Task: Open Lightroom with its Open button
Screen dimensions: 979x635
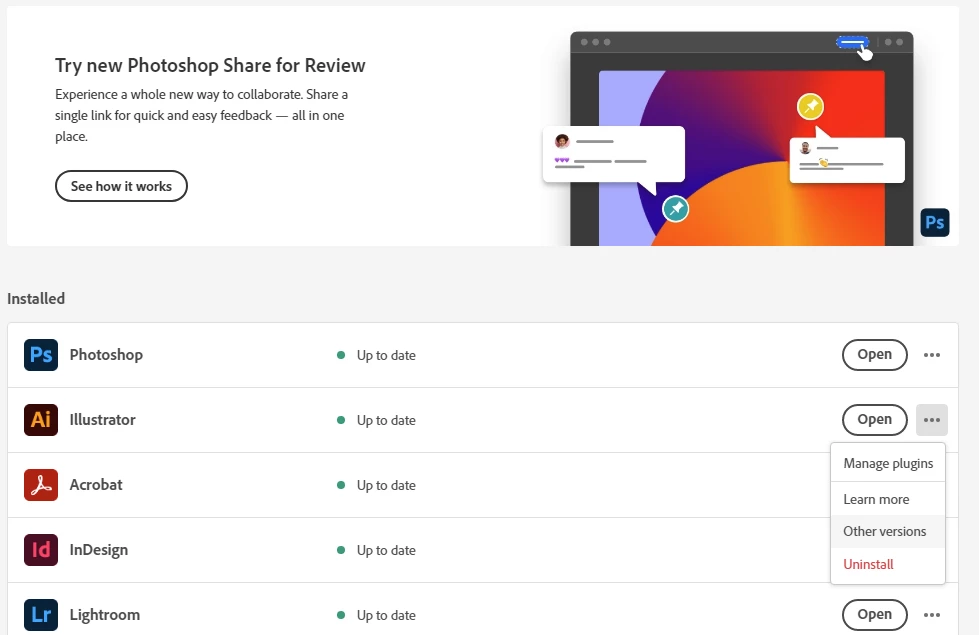Action: [874, 614]
